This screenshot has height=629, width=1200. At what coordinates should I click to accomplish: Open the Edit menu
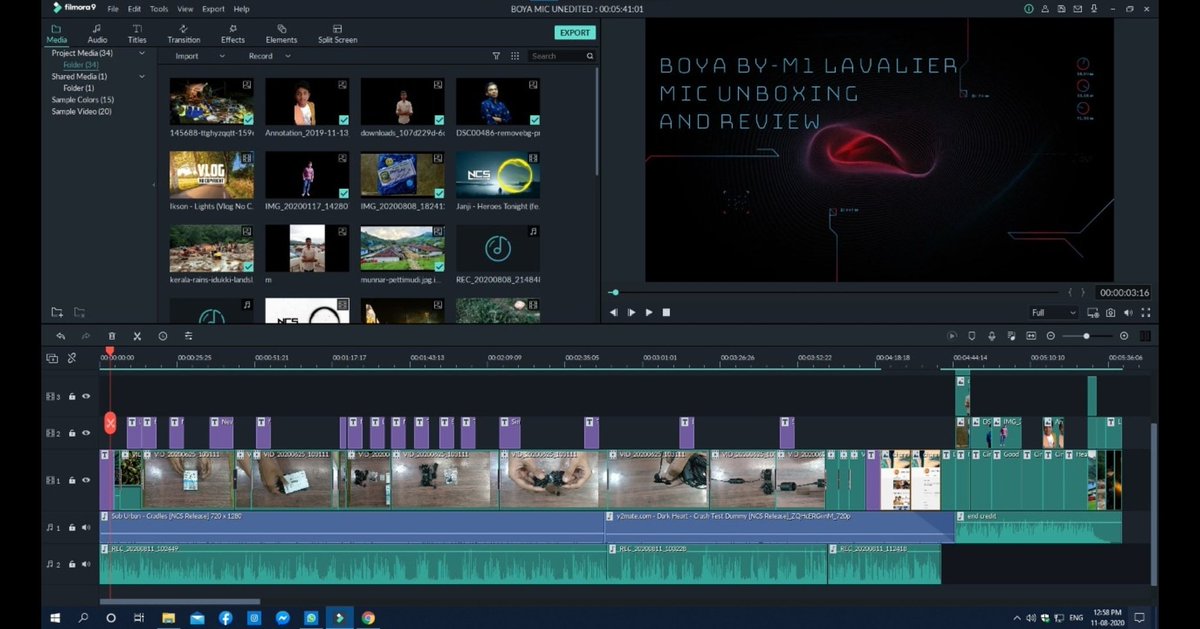(x=134, y=8)
